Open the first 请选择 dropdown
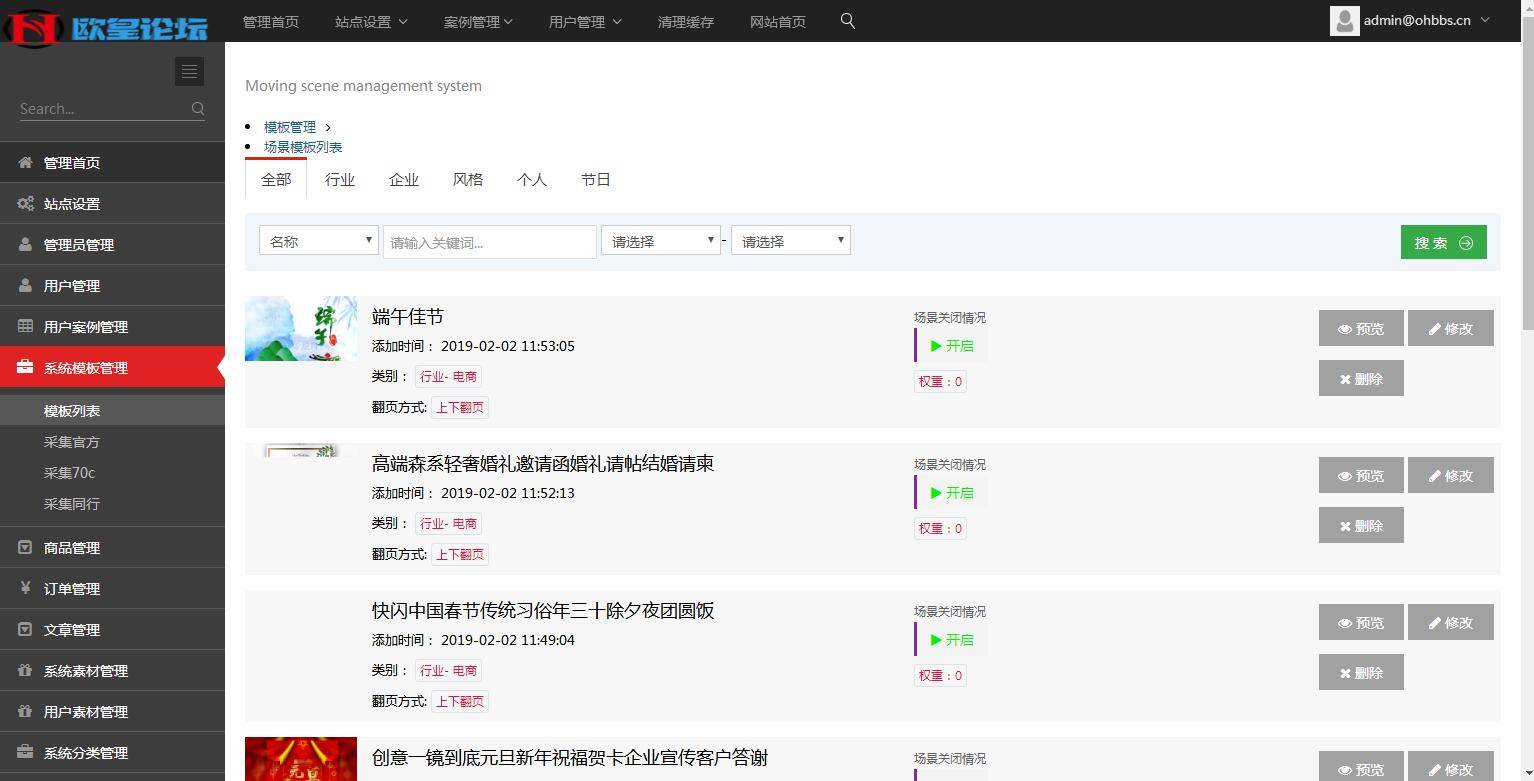 click(660, 240)
